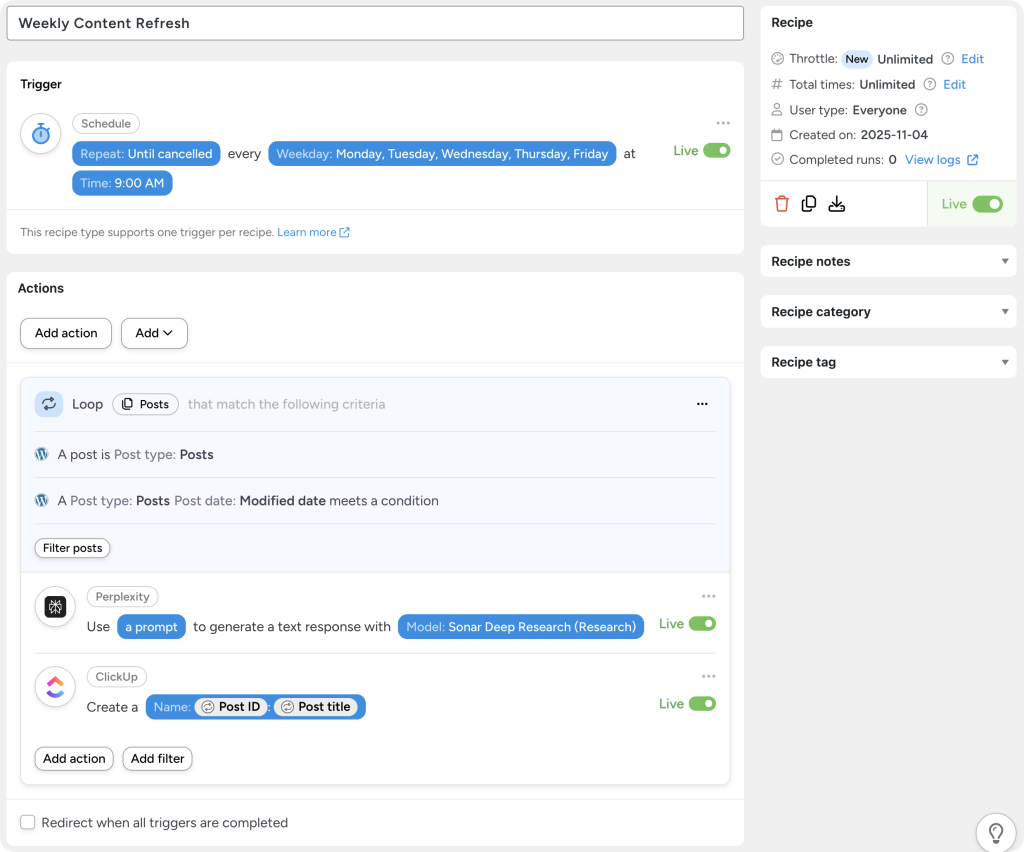Delete the recipe via the red trash icon
1024x852 pixels.
click(x=781, y=203)
